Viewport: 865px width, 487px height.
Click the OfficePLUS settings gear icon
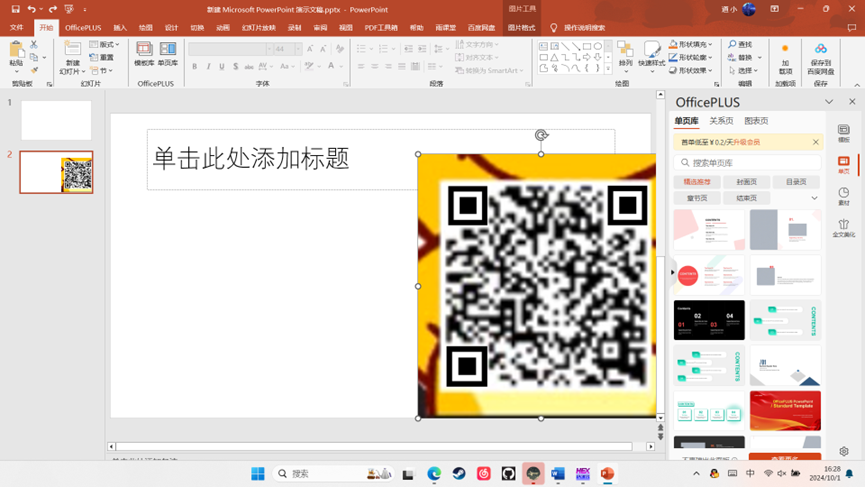coord(843,451)
